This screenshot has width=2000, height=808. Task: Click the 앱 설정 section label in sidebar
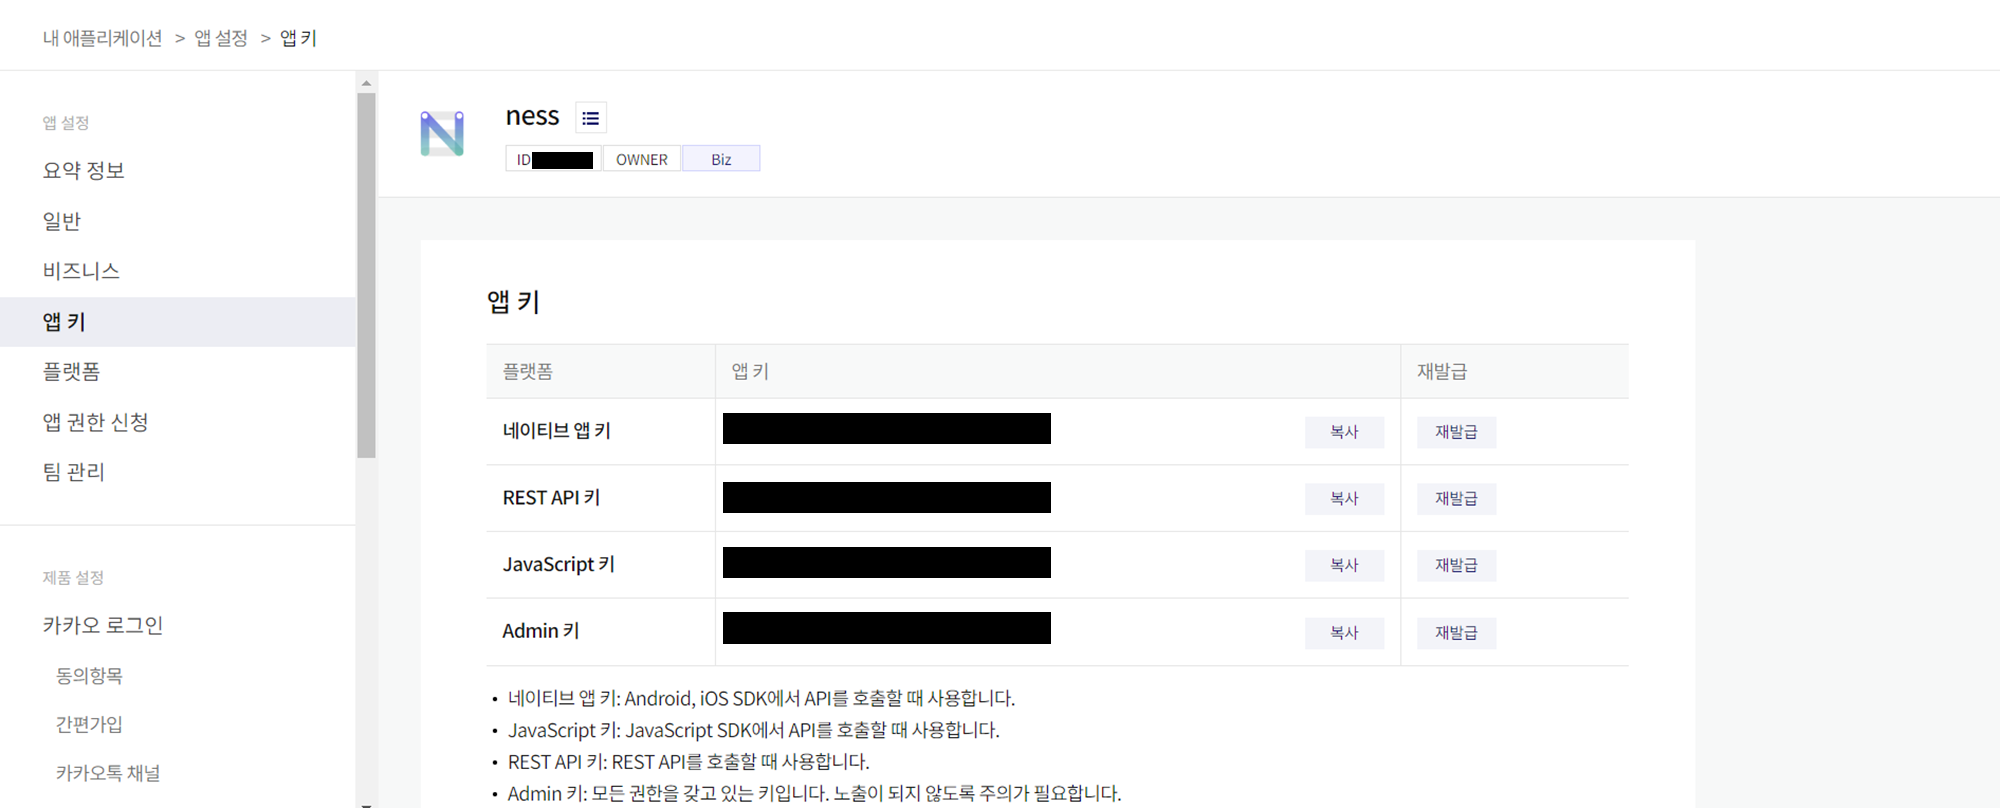coord(66,123)
